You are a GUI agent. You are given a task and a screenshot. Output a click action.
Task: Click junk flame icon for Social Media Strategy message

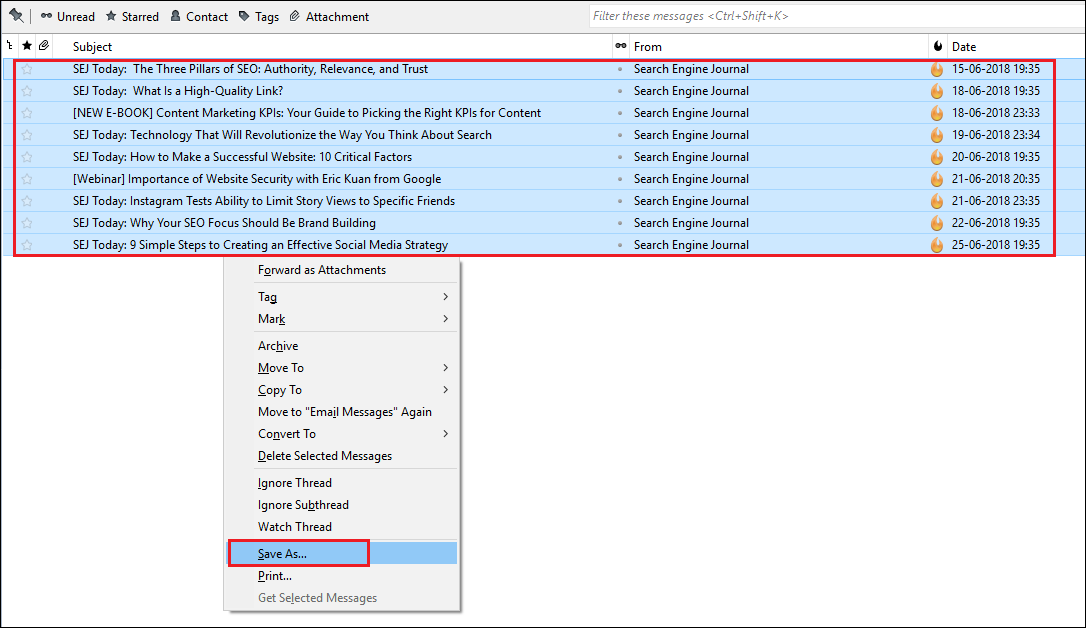(937, 244)
